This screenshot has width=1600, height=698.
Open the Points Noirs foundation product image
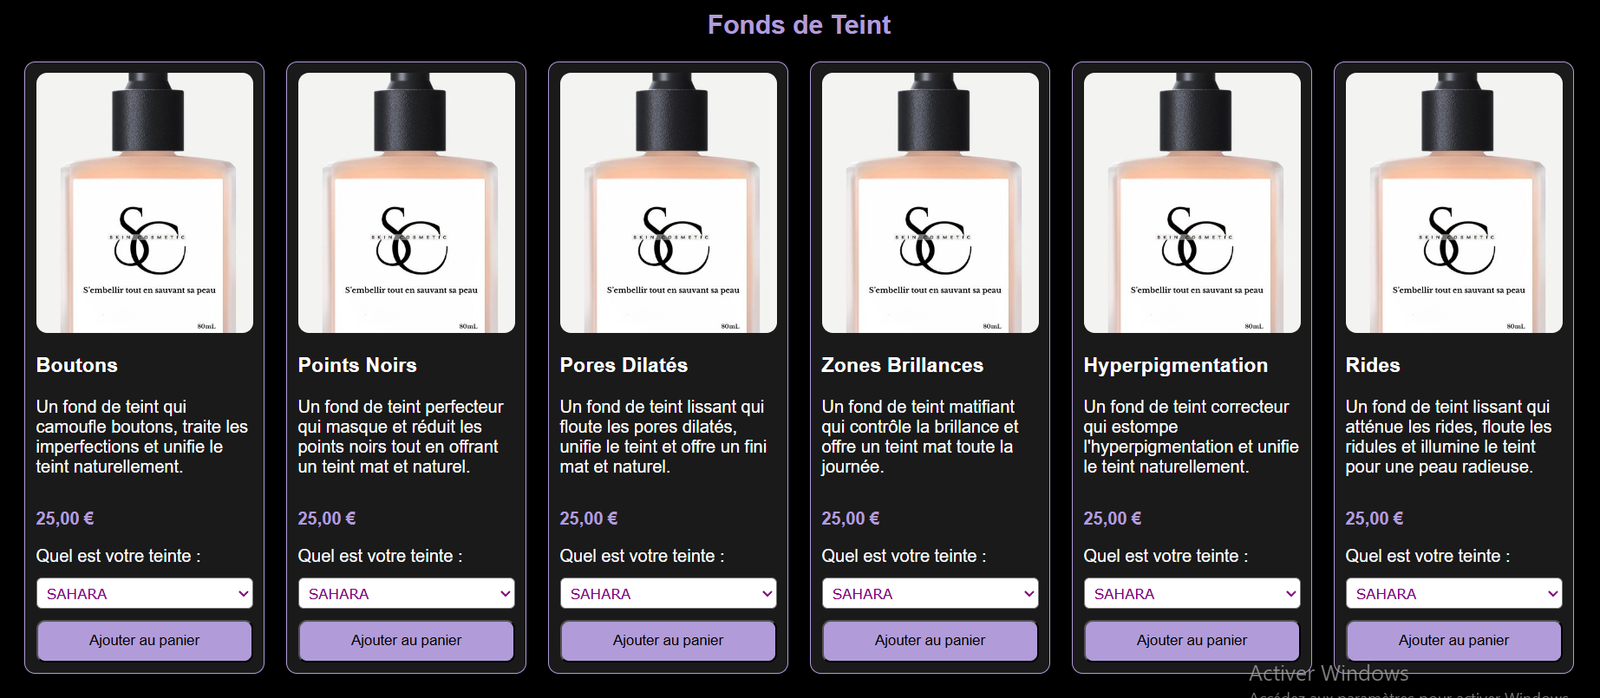click(x=406, y=203)
